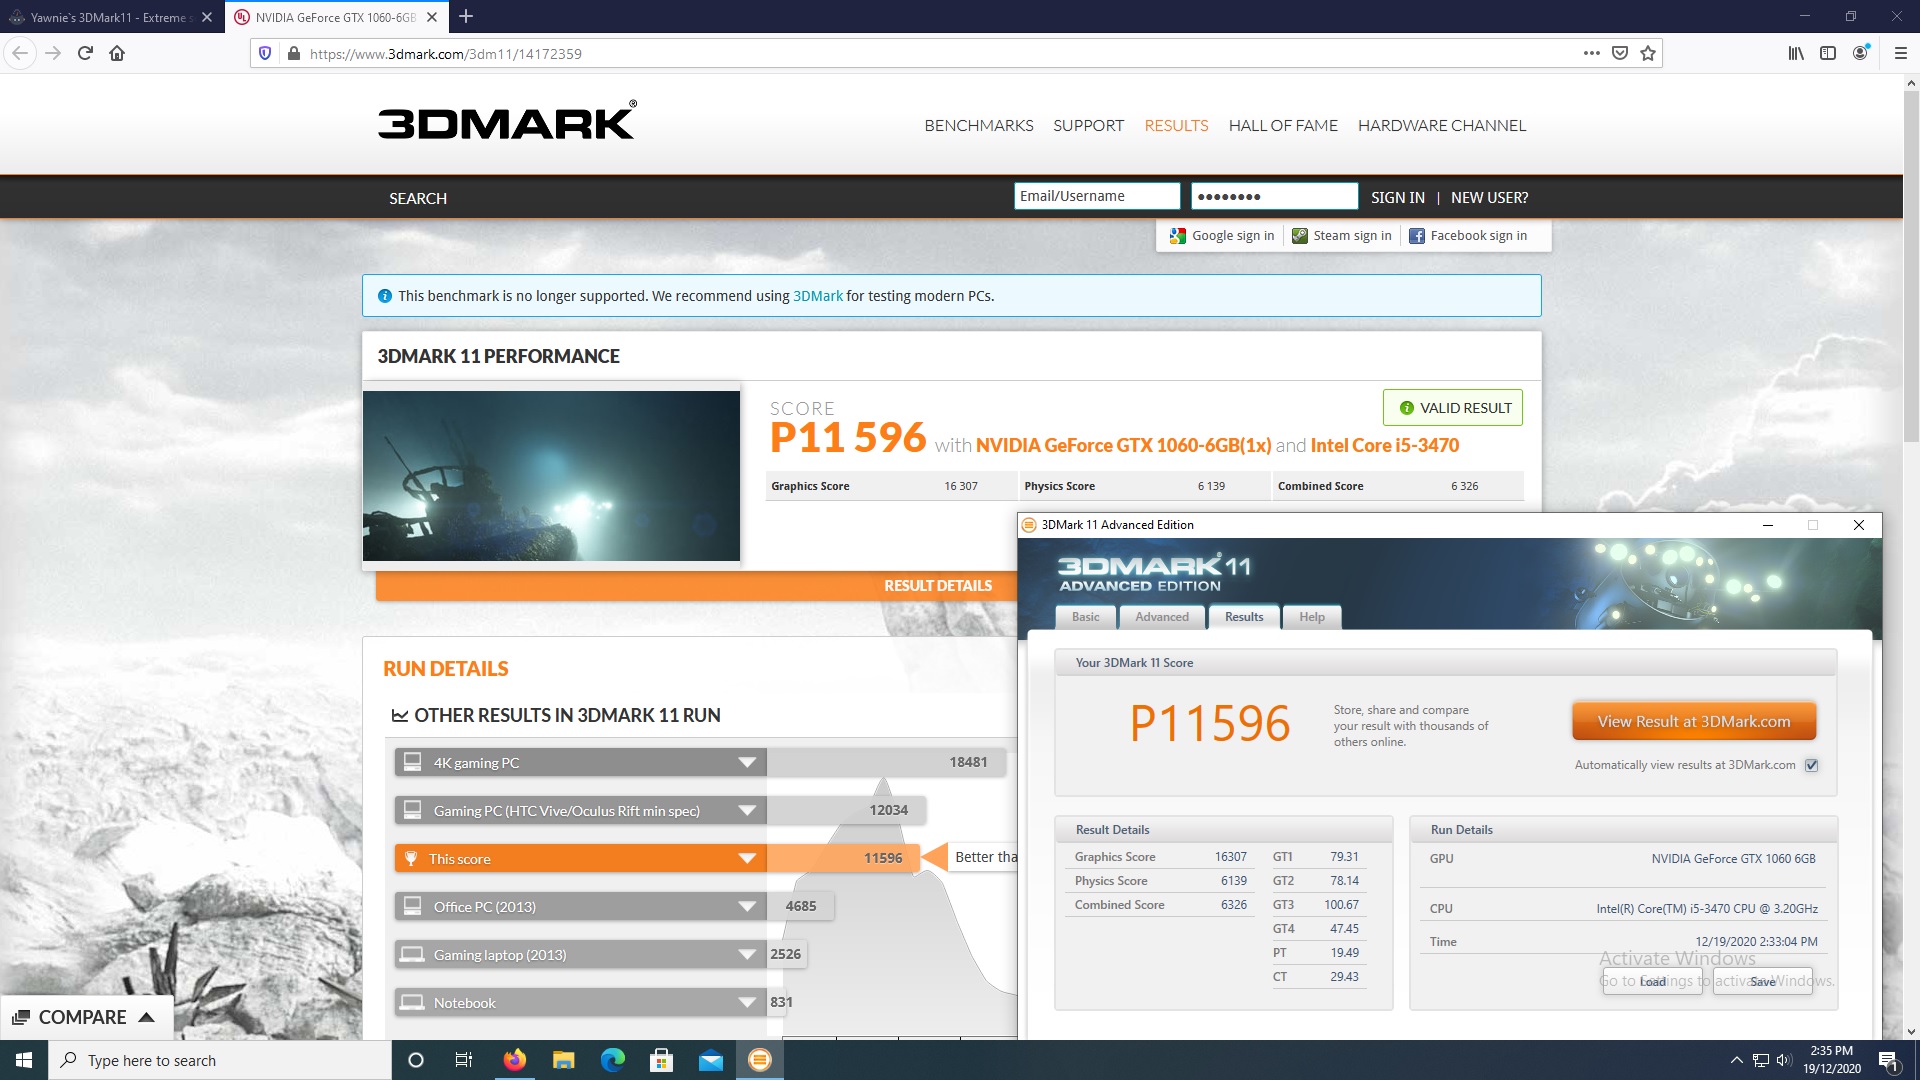This screenshot has width=1920, height=1080.
Task: Click NVIDIA GeForce GTX 1060-6GB link
Action: [x=1123, y=445]
